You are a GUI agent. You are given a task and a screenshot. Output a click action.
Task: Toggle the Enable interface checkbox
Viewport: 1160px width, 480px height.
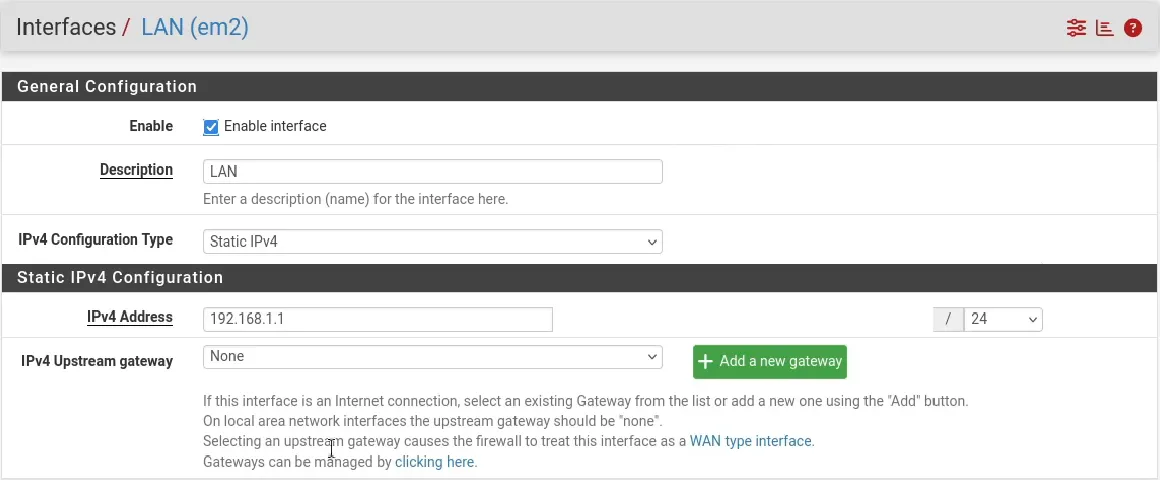[211, 126]
